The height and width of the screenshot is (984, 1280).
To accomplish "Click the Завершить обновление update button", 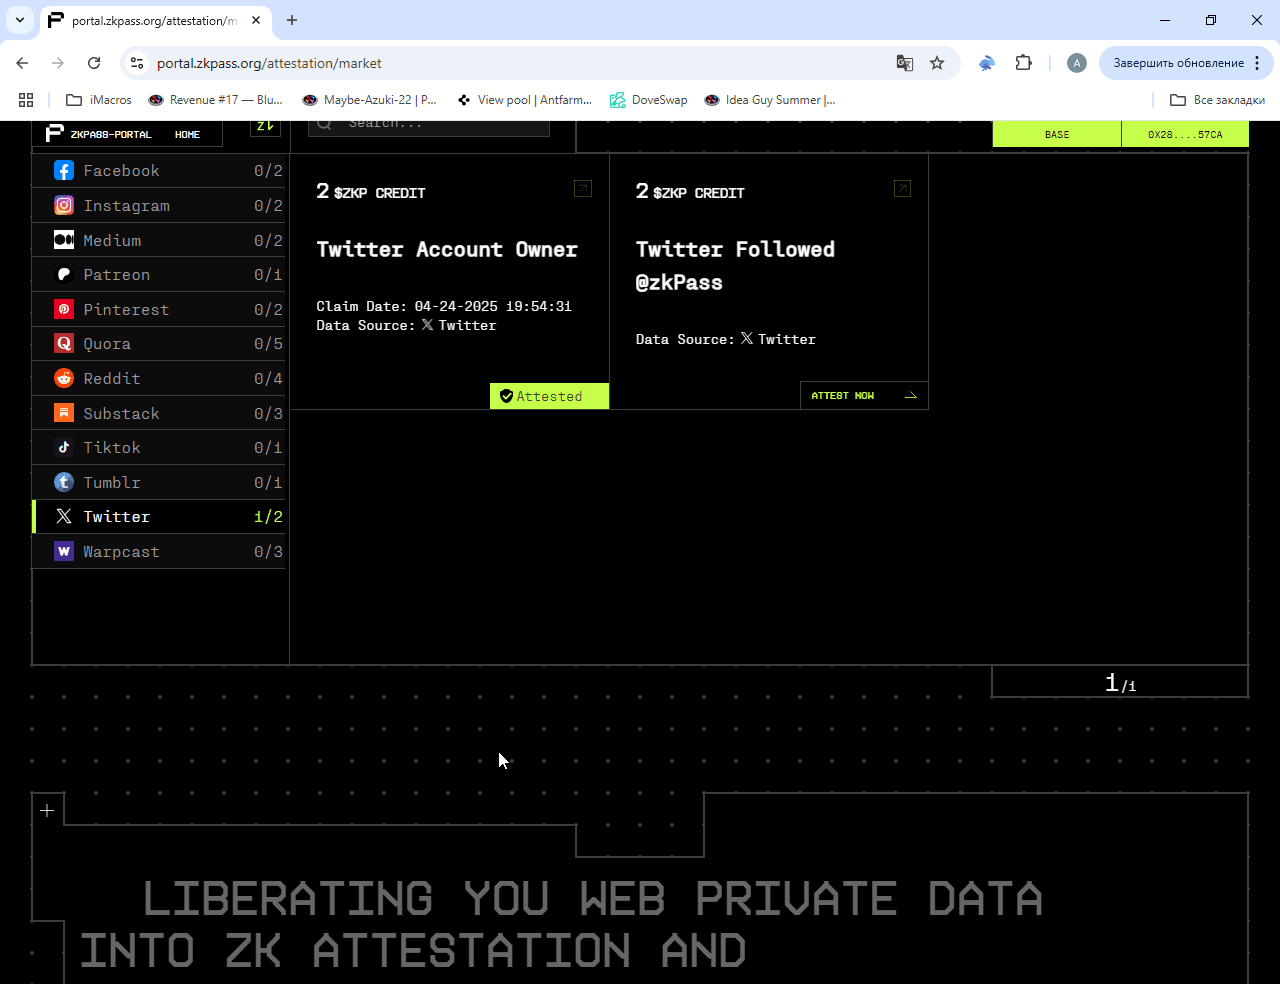I will (x=1186, y=63).
